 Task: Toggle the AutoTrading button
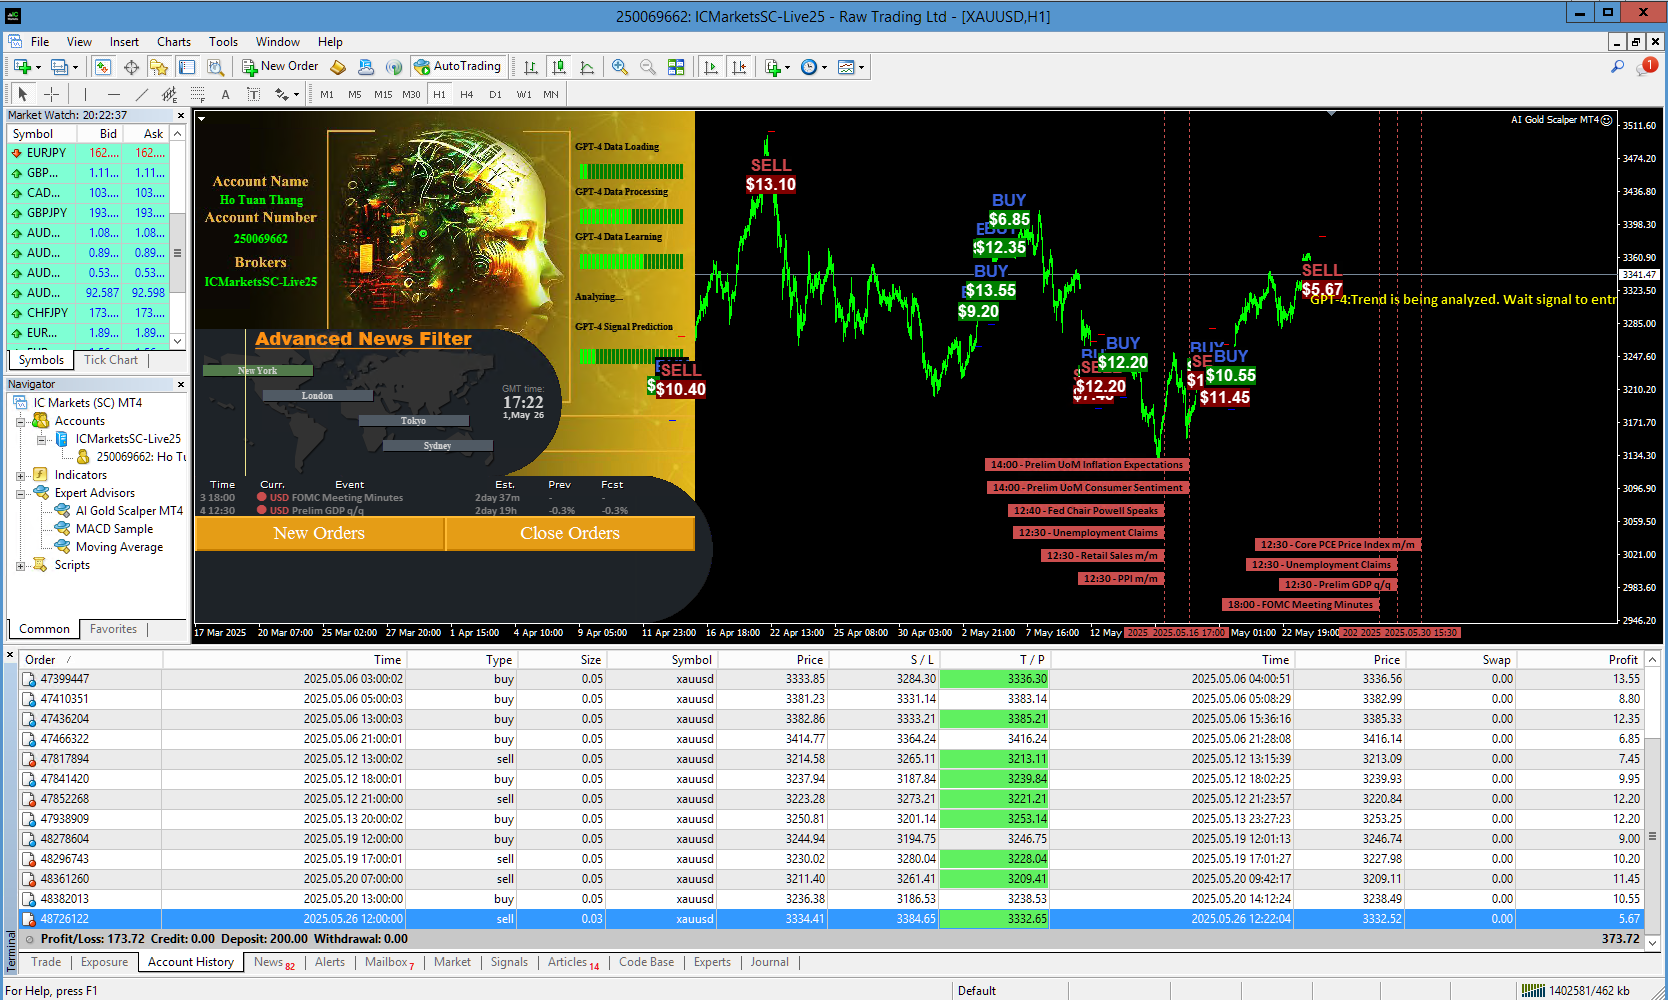click(x=457, y=67)
